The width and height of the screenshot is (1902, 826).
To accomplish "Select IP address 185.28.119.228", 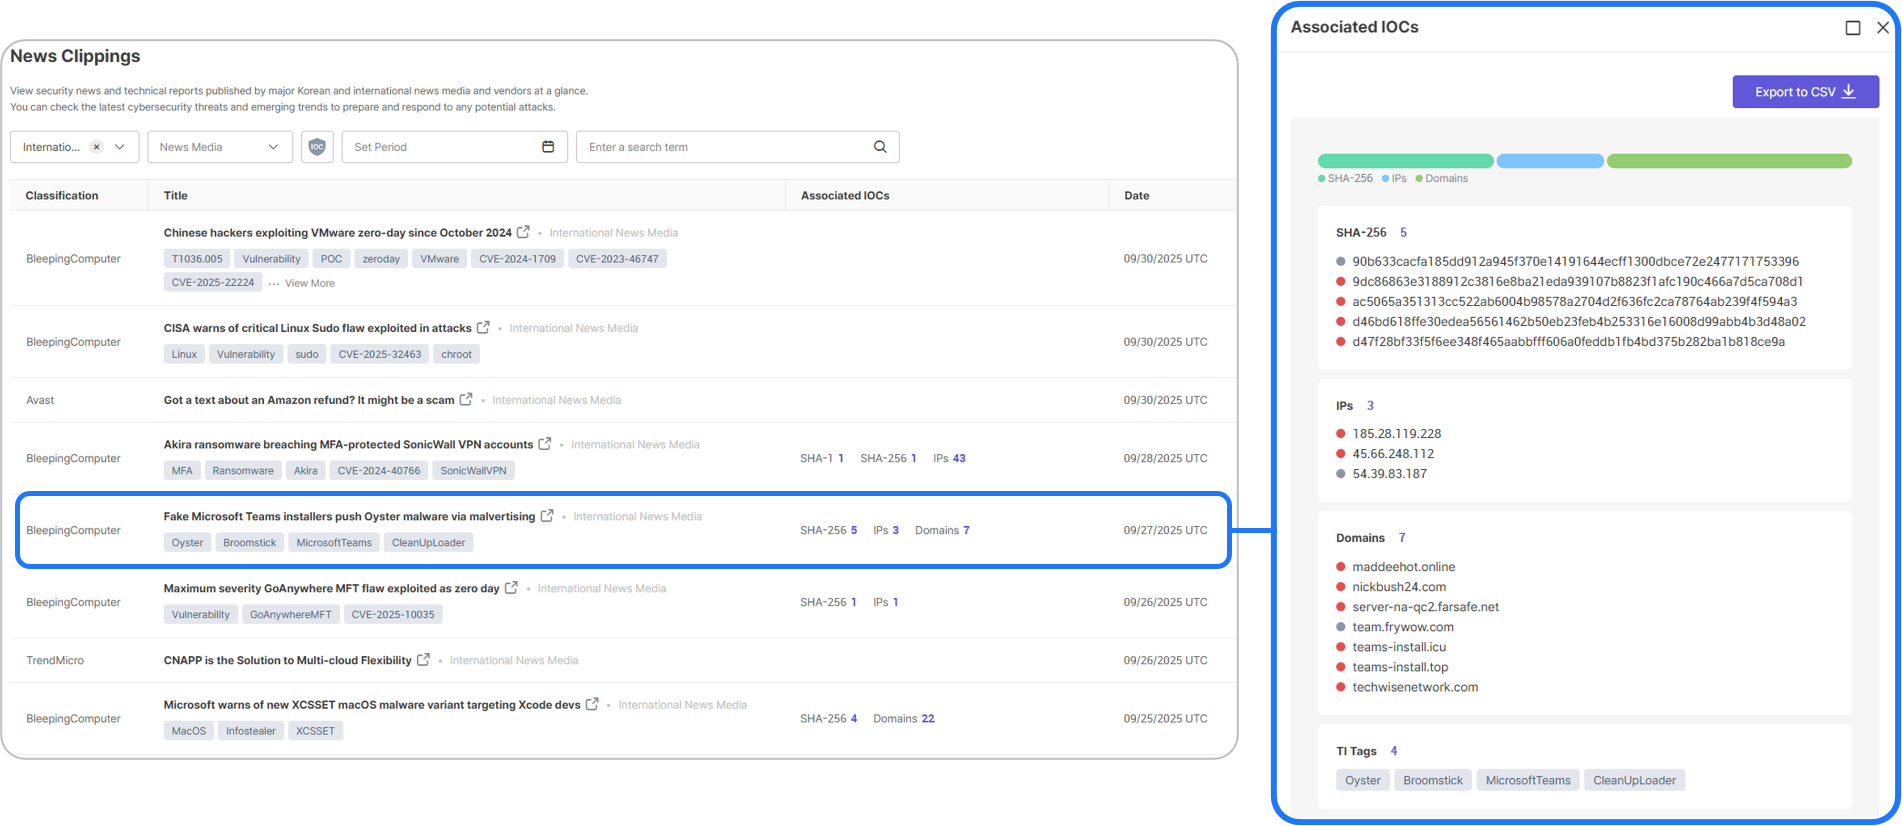I will [1397, 434].
